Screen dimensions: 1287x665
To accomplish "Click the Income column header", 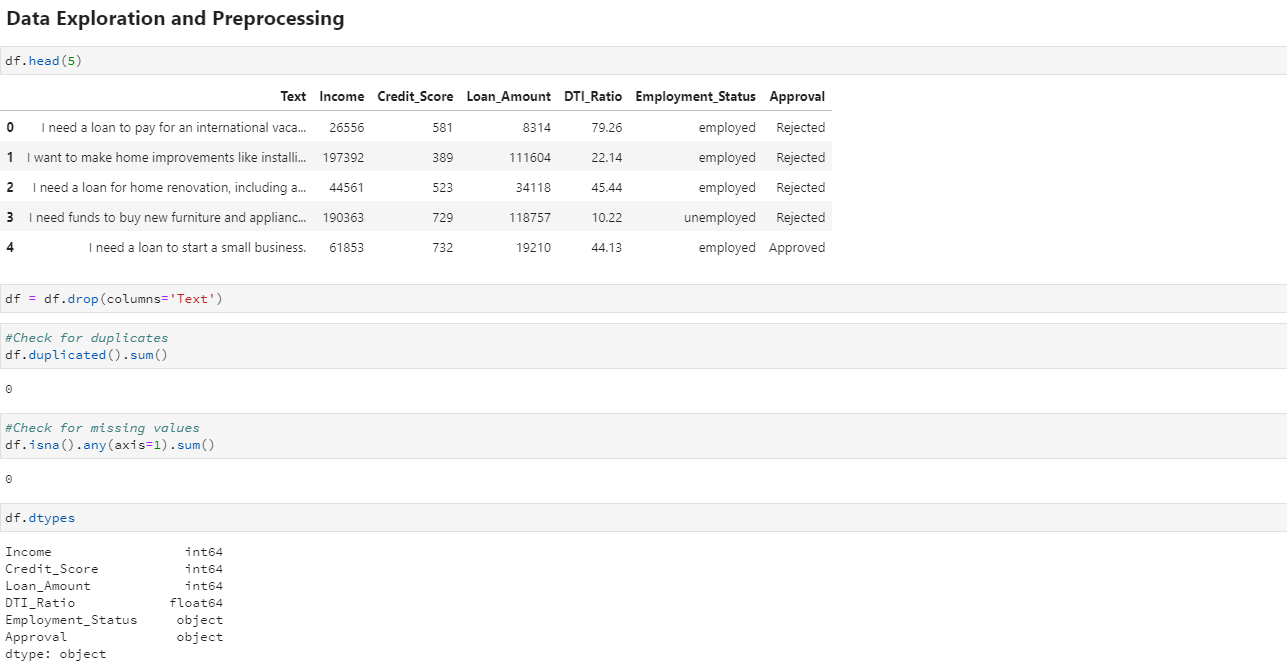I will (x=341, y=97).
